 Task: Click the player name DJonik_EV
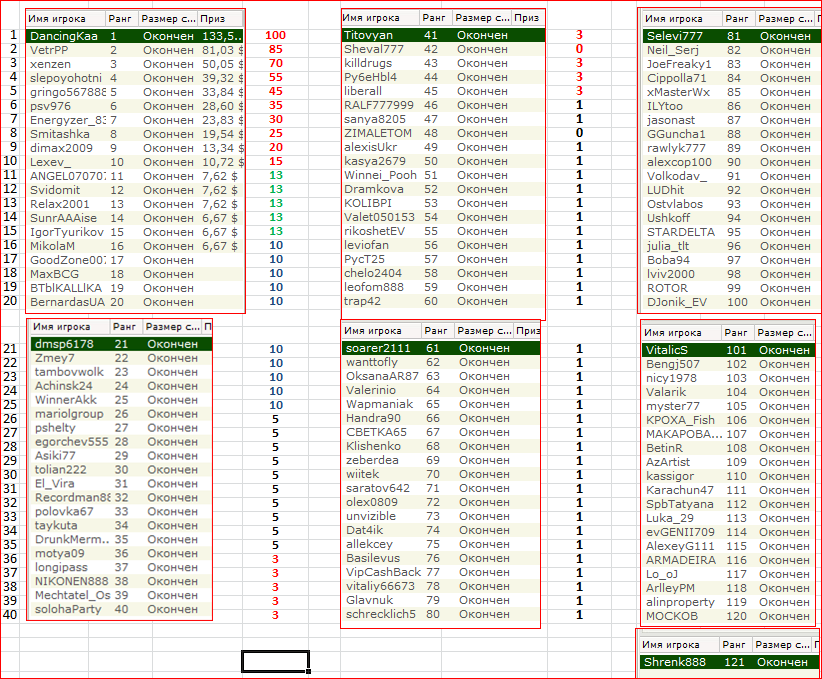pos(677,303)
